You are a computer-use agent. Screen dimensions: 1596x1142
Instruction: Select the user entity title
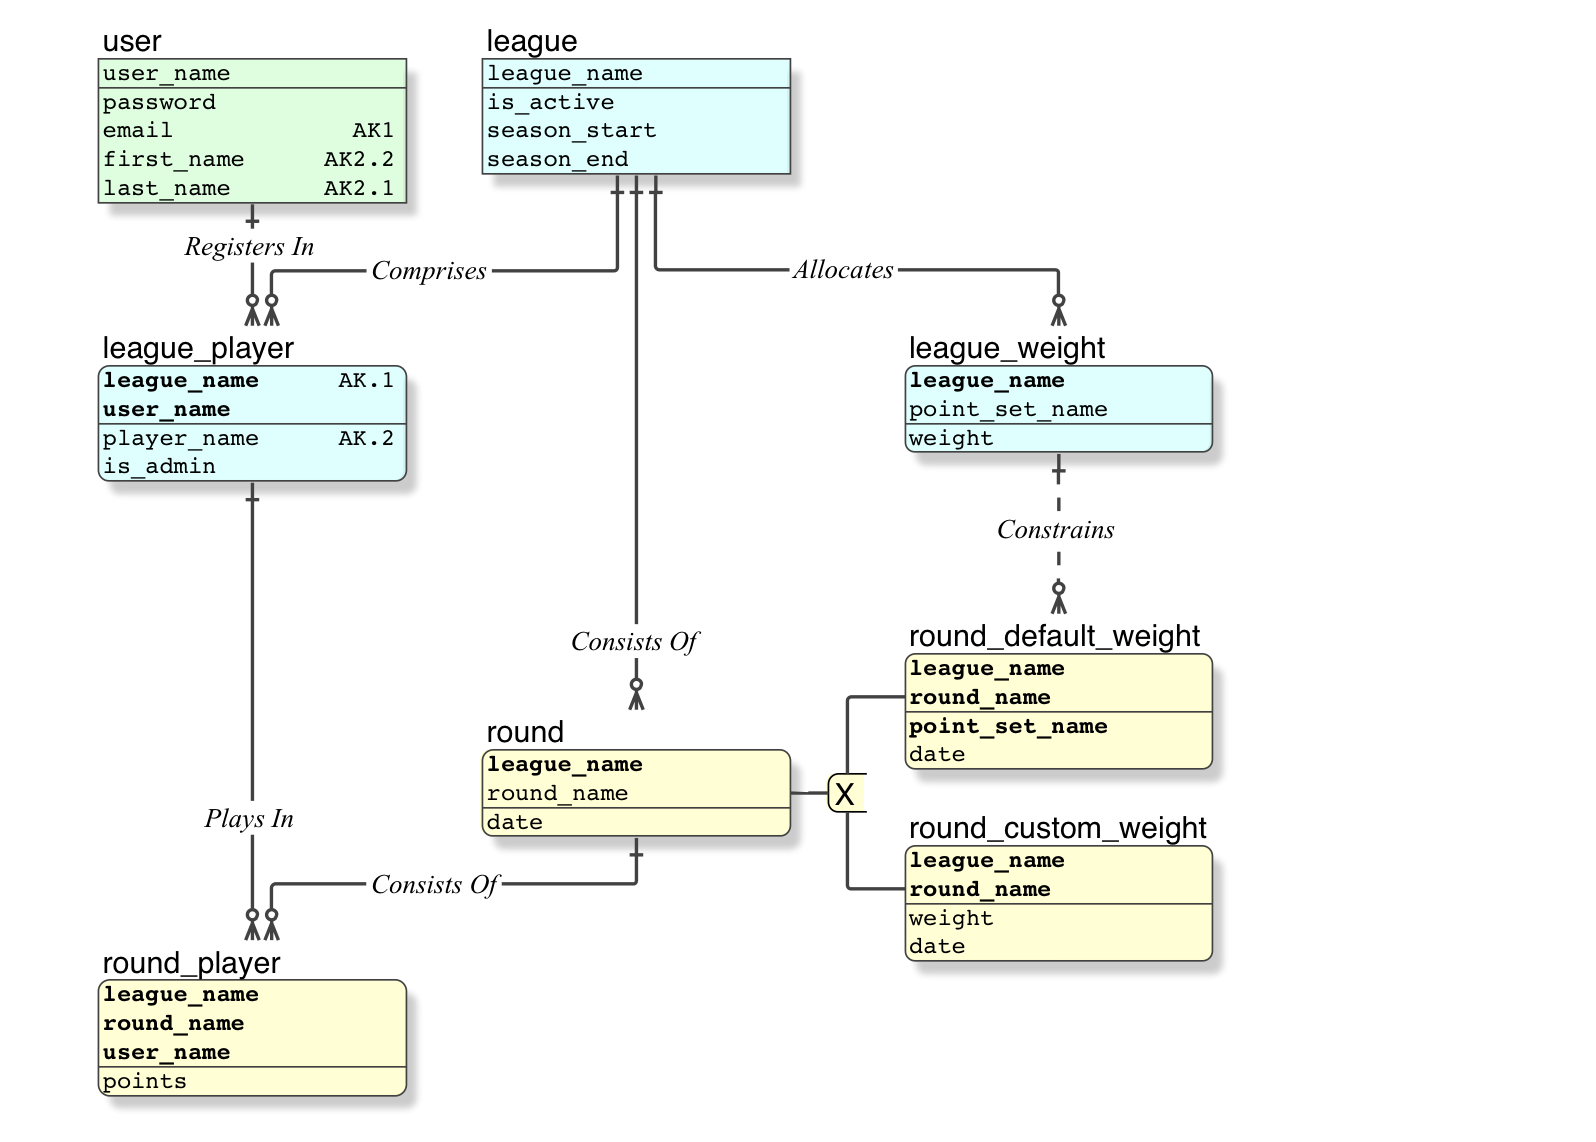tap(132, 42)
